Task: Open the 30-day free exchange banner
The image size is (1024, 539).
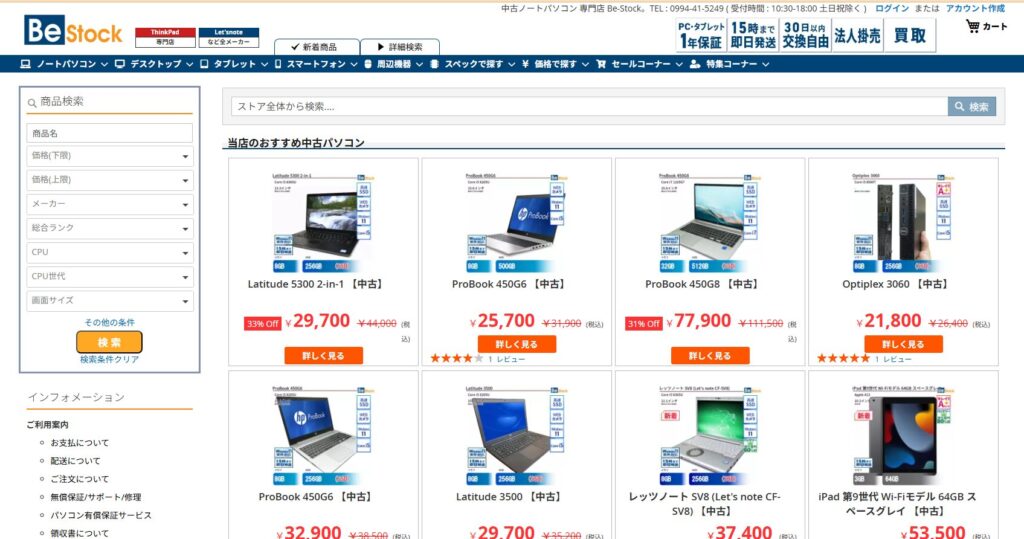Action: click(805, 35)
